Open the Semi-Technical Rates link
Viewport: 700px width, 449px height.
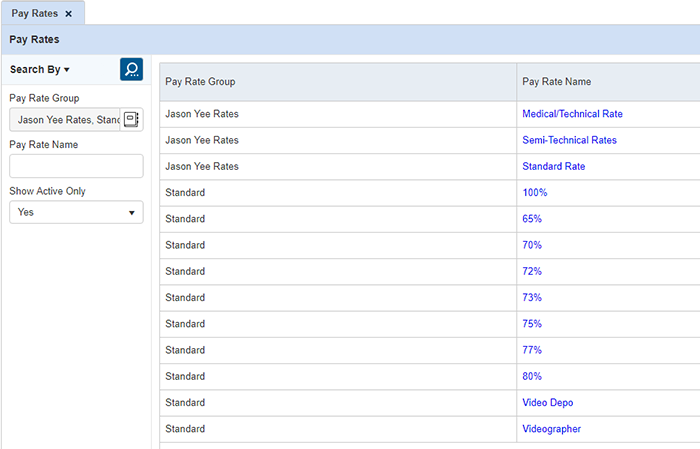[x=569, y=140]
